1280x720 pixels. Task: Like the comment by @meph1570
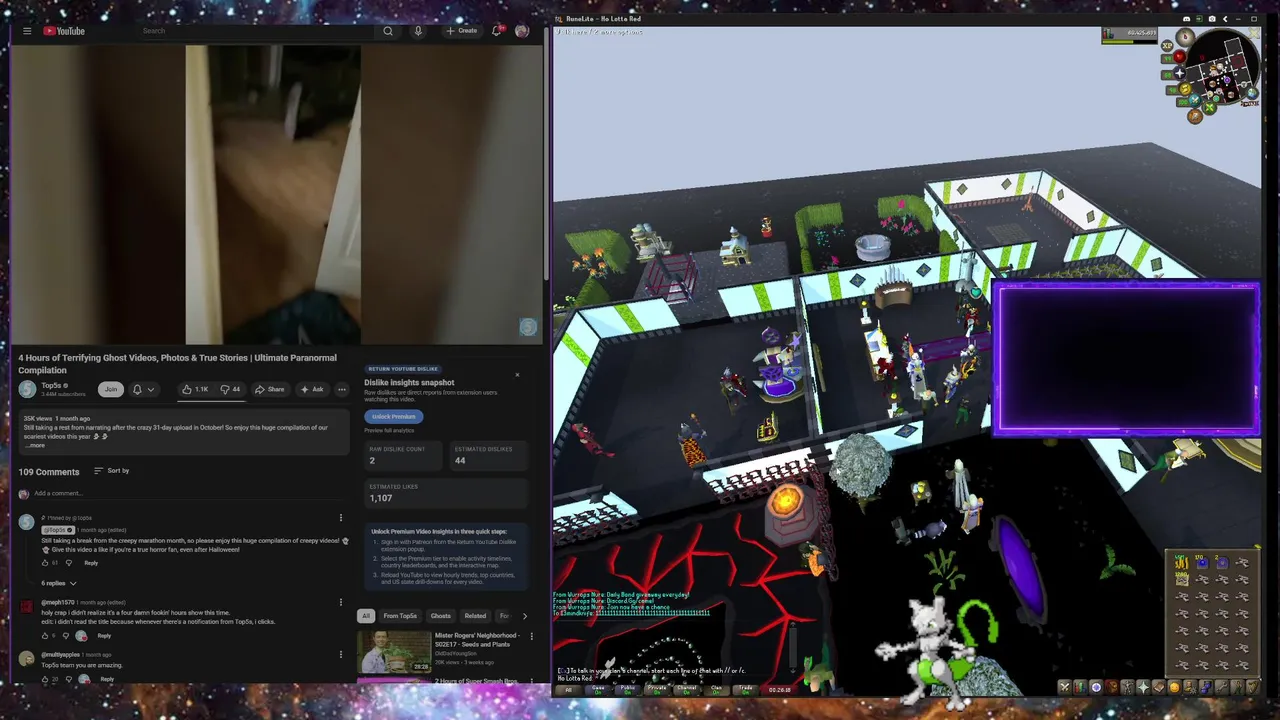45,636
